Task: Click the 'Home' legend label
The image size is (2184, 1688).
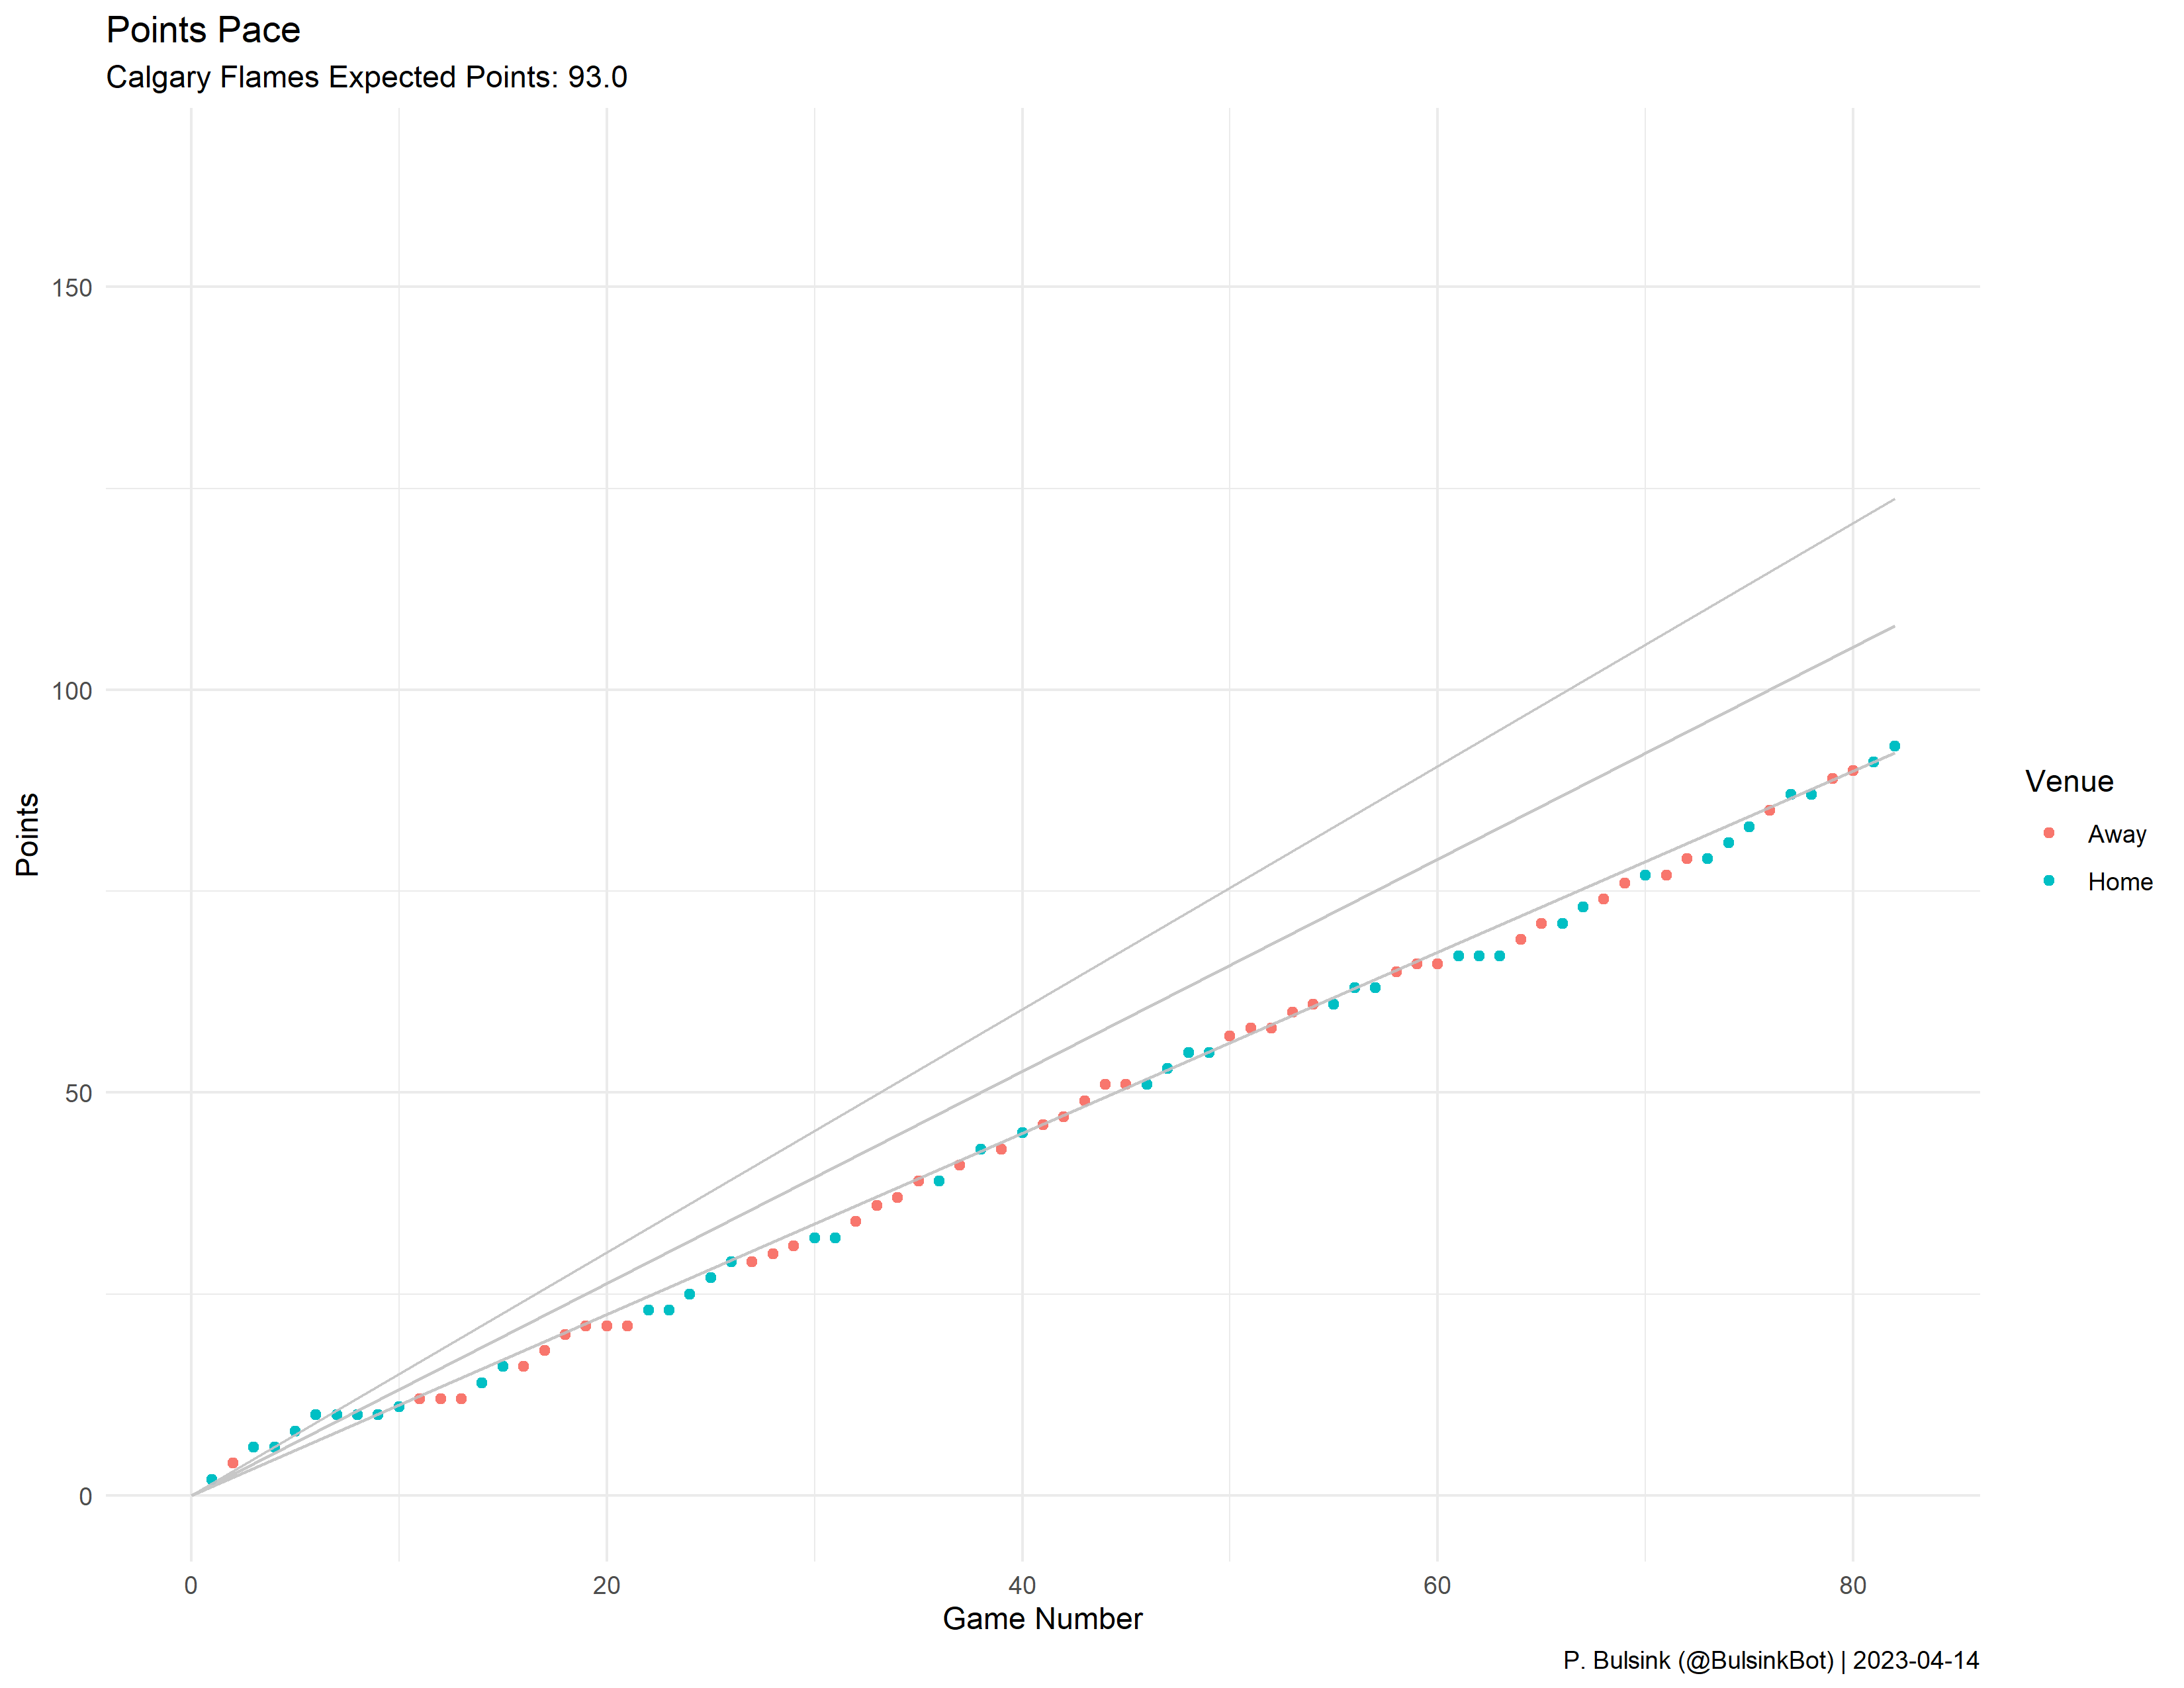Action: 2120,882
